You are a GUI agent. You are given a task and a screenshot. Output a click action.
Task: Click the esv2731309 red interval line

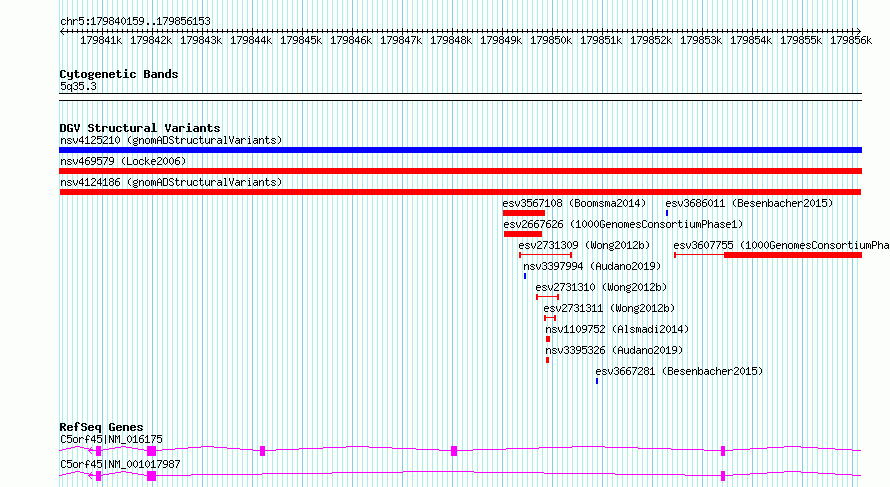tap(545, 255)
